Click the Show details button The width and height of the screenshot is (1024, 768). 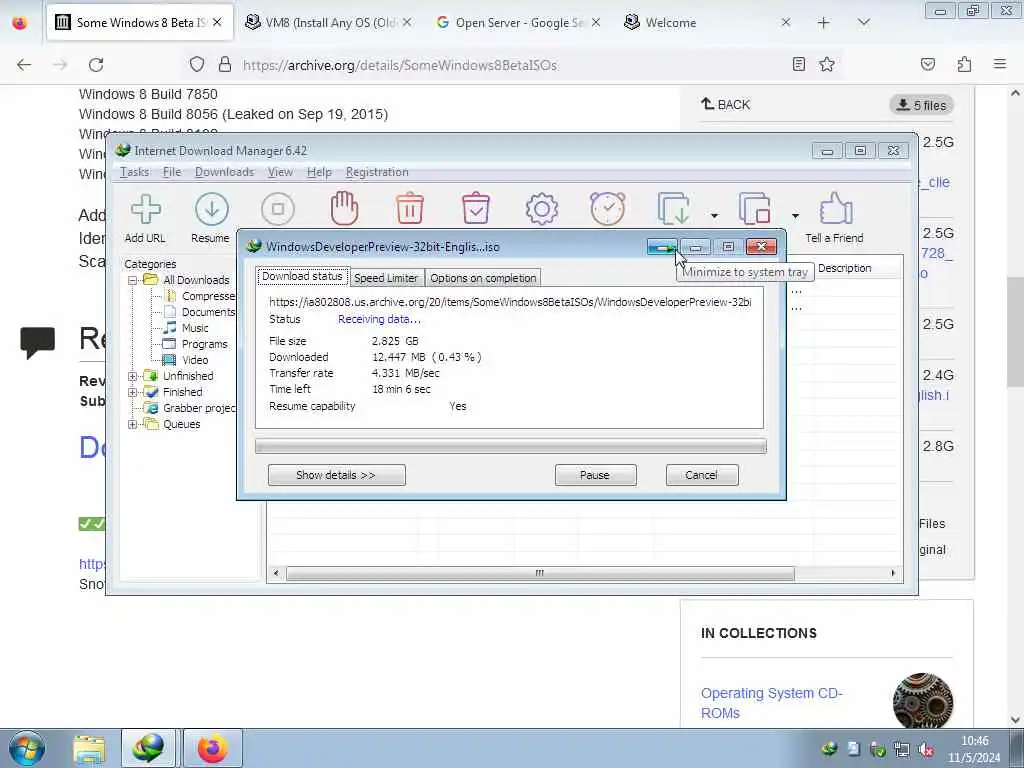(x=336, y=475)
